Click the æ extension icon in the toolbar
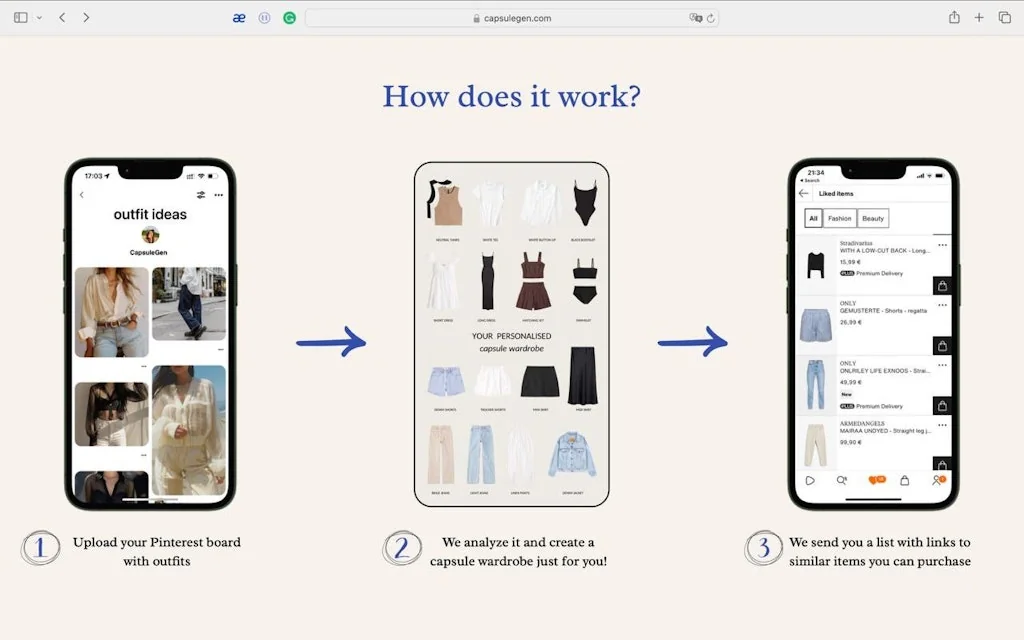 click(239, 17)
